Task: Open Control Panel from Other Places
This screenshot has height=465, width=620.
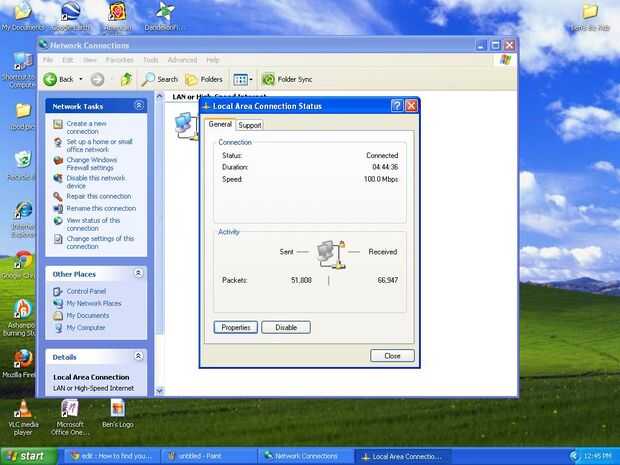Action: click(86, 291)
